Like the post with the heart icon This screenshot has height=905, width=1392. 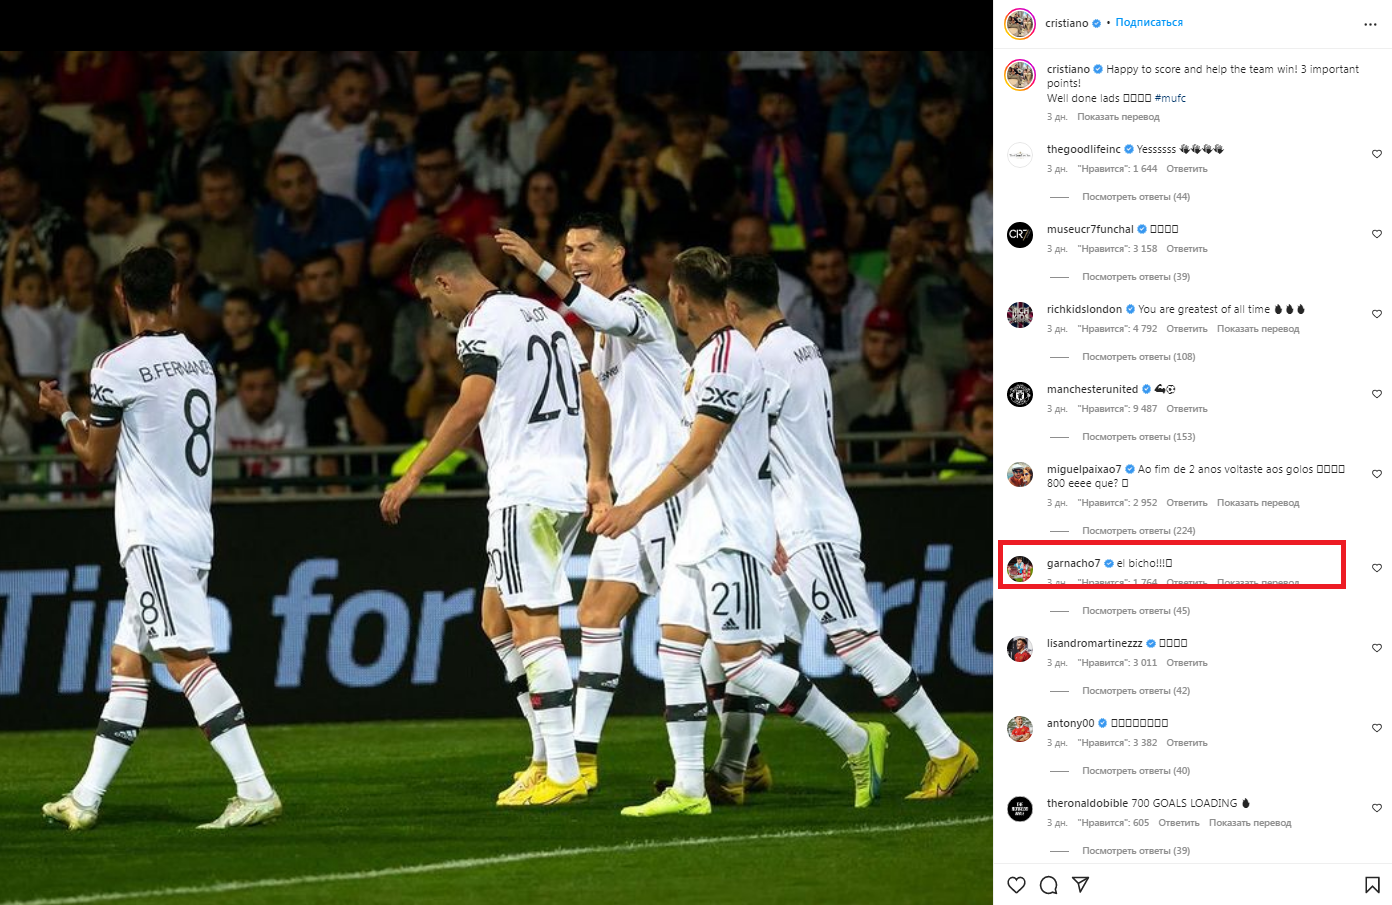(x=1016, y=885)
